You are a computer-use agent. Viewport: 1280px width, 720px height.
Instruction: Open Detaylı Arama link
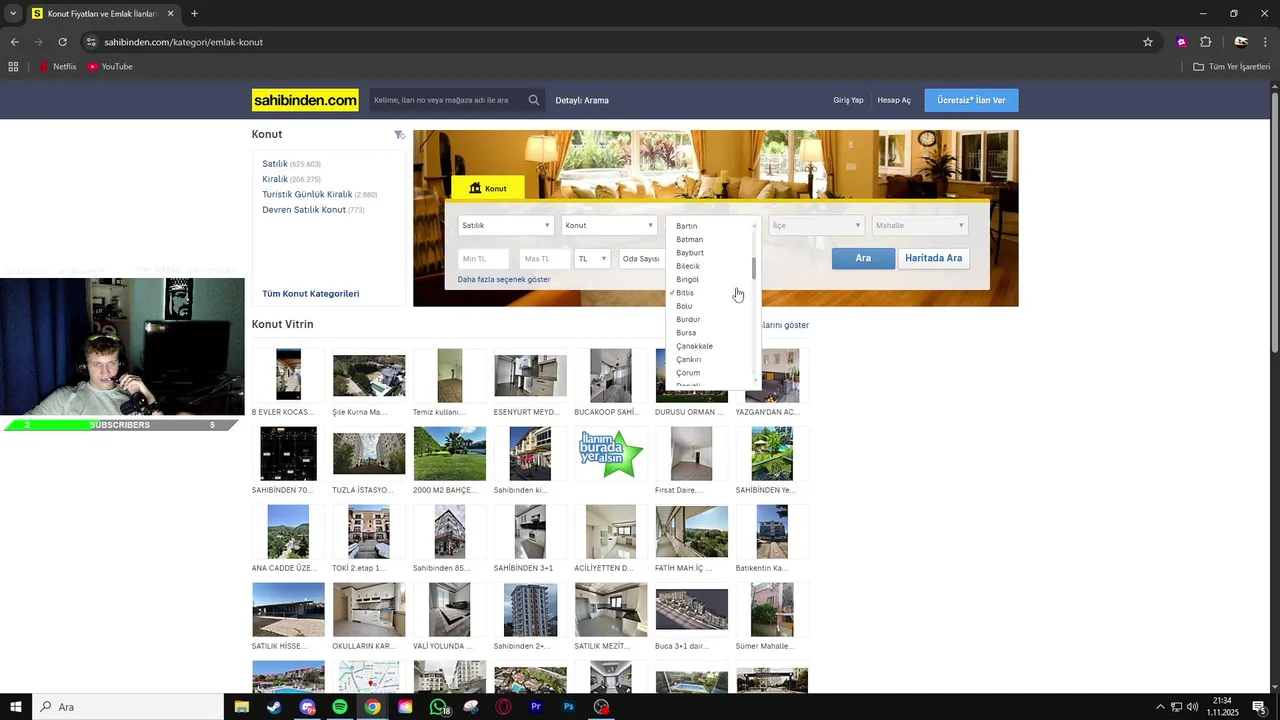[x=582, y=100]
